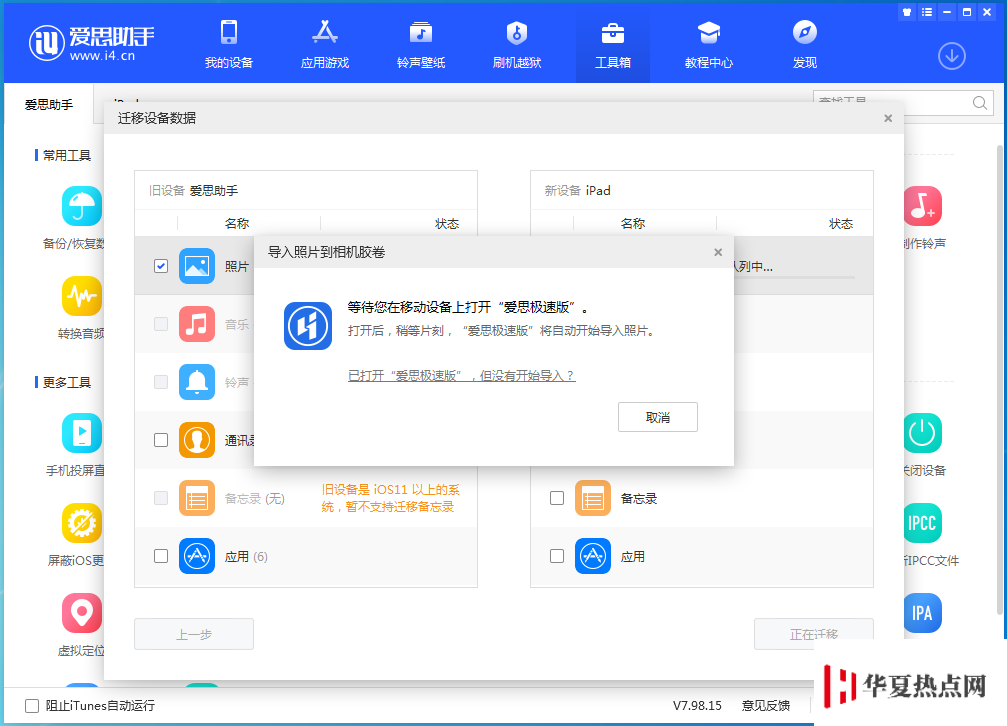Open the IPCC file tool icon
1007x726 pixels.
click(x=923, y=523)
